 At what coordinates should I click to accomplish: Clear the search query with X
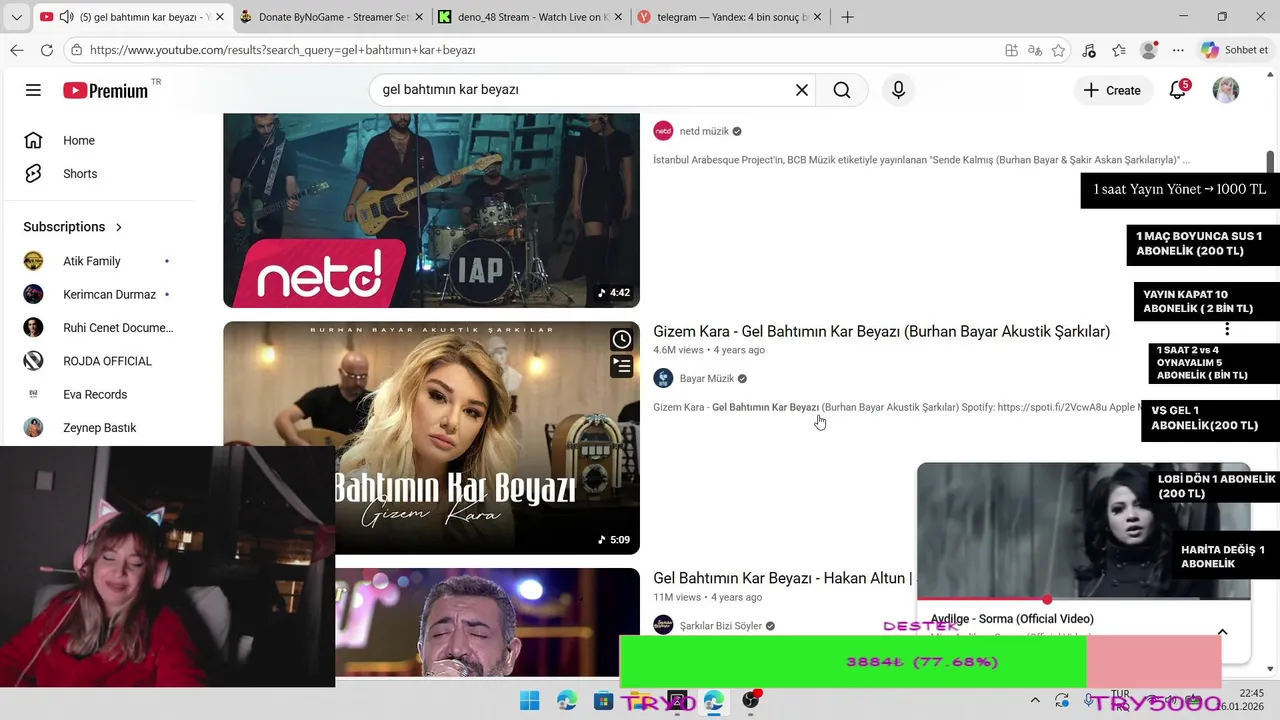point(801,90)
